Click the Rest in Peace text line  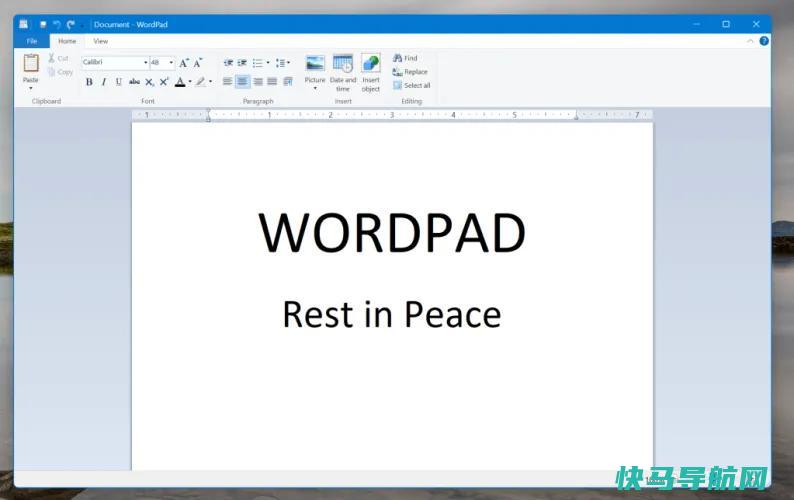[391, 315]
